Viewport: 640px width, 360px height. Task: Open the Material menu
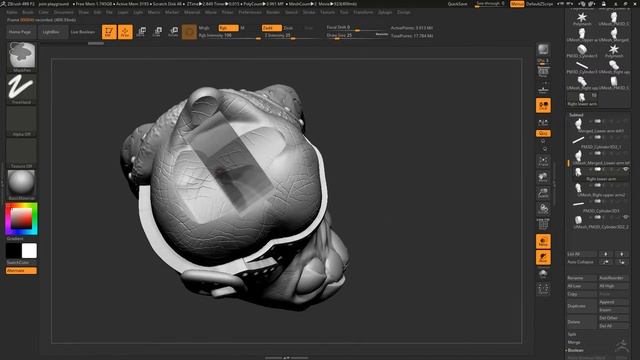[192, 12]
